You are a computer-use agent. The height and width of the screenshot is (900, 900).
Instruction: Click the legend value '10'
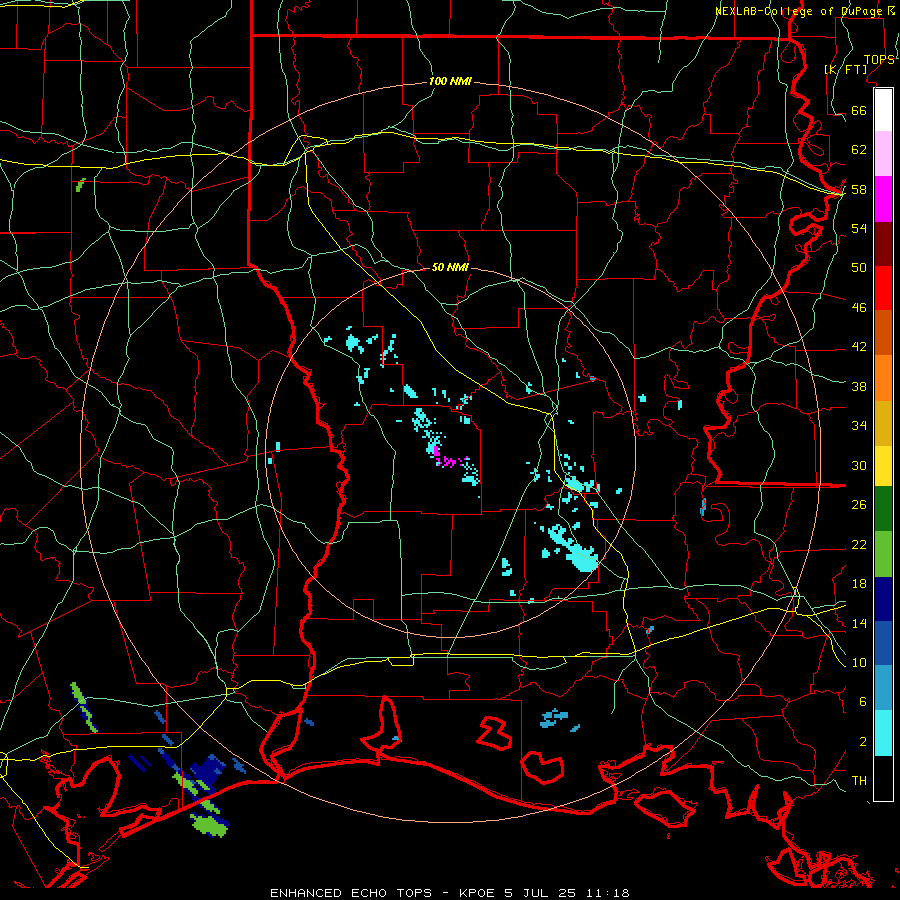[x=859, y=662]
